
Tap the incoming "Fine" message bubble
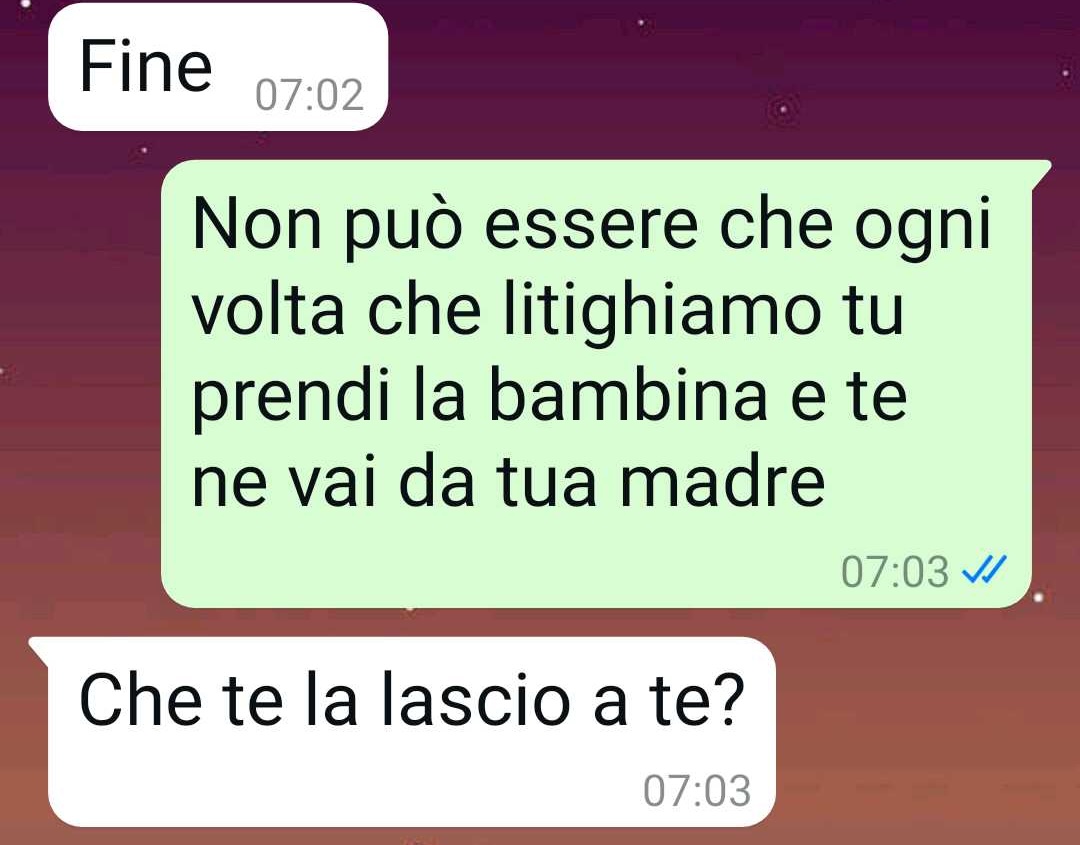(x=218, y=67)
